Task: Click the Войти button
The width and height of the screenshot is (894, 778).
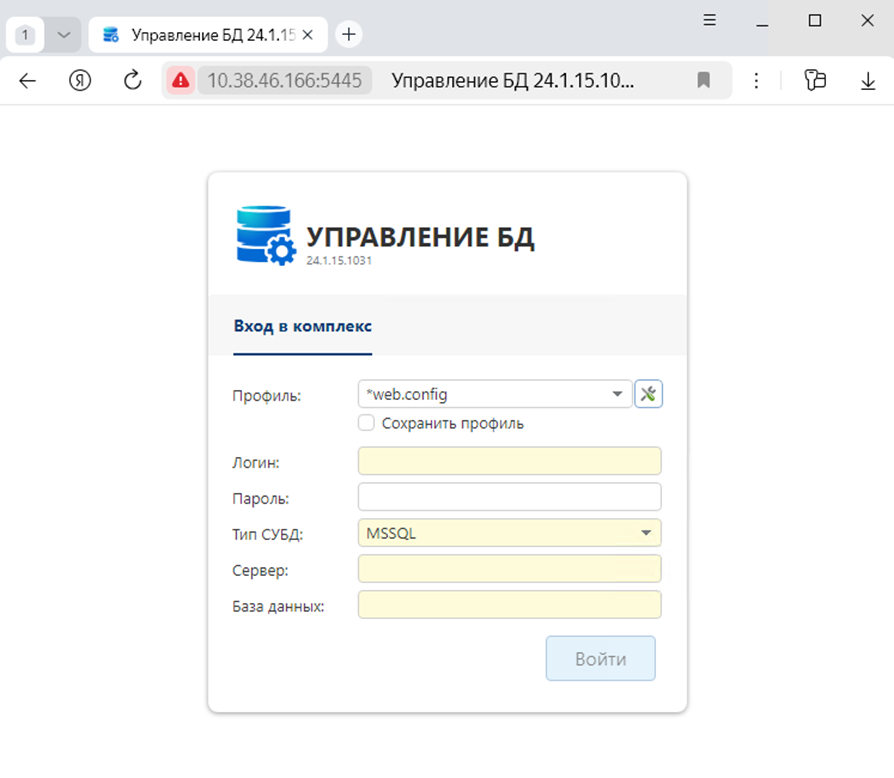Action: 600,658
